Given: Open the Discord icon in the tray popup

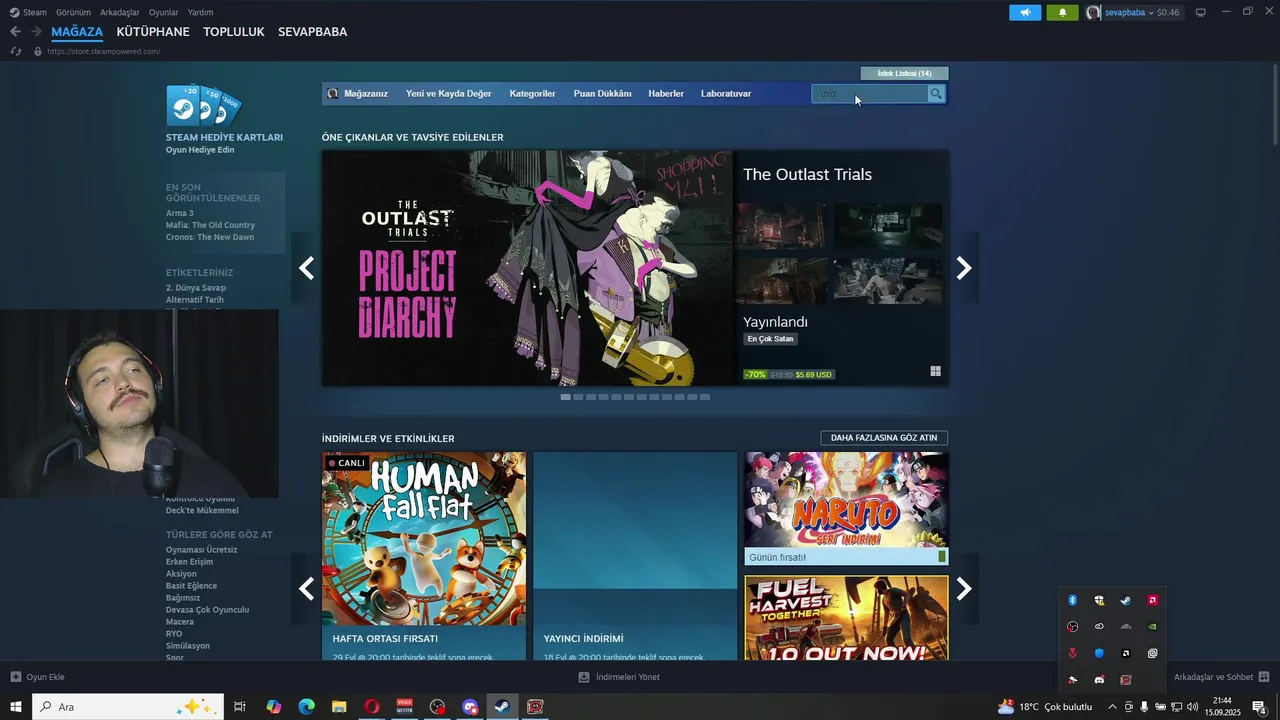Looking at the screenshot, I should pyautogui.click(x=1099, y=680).
